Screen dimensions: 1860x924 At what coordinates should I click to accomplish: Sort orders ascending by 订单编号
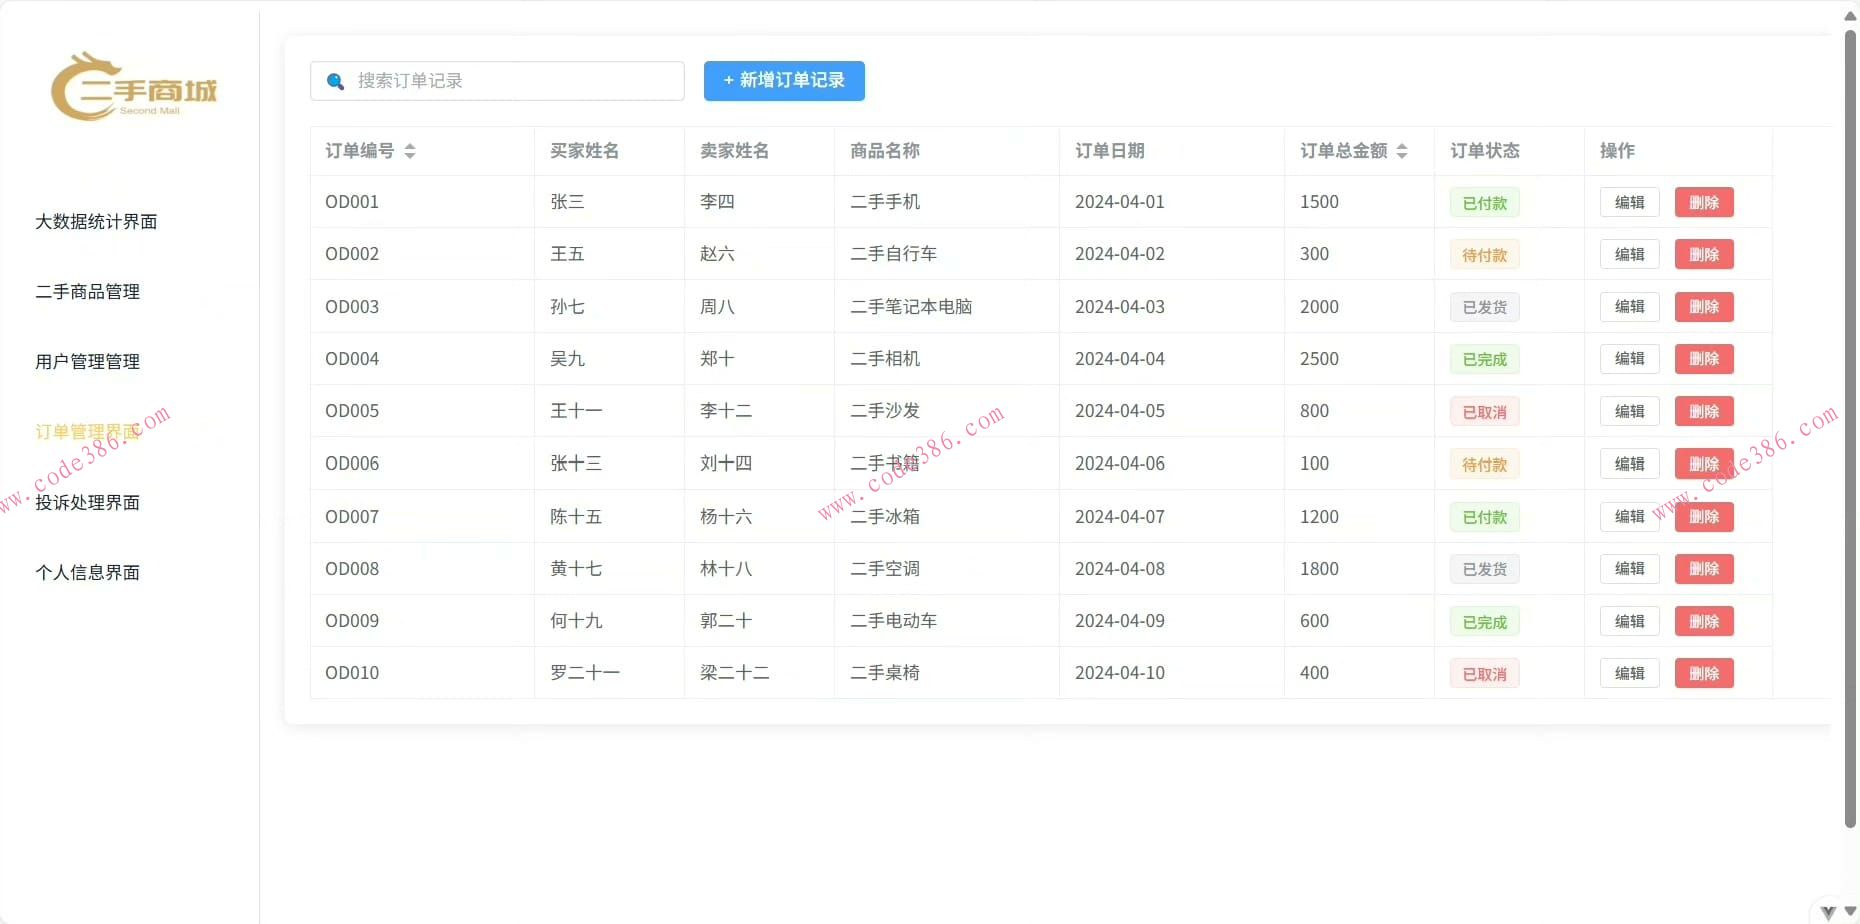(410, 146)
